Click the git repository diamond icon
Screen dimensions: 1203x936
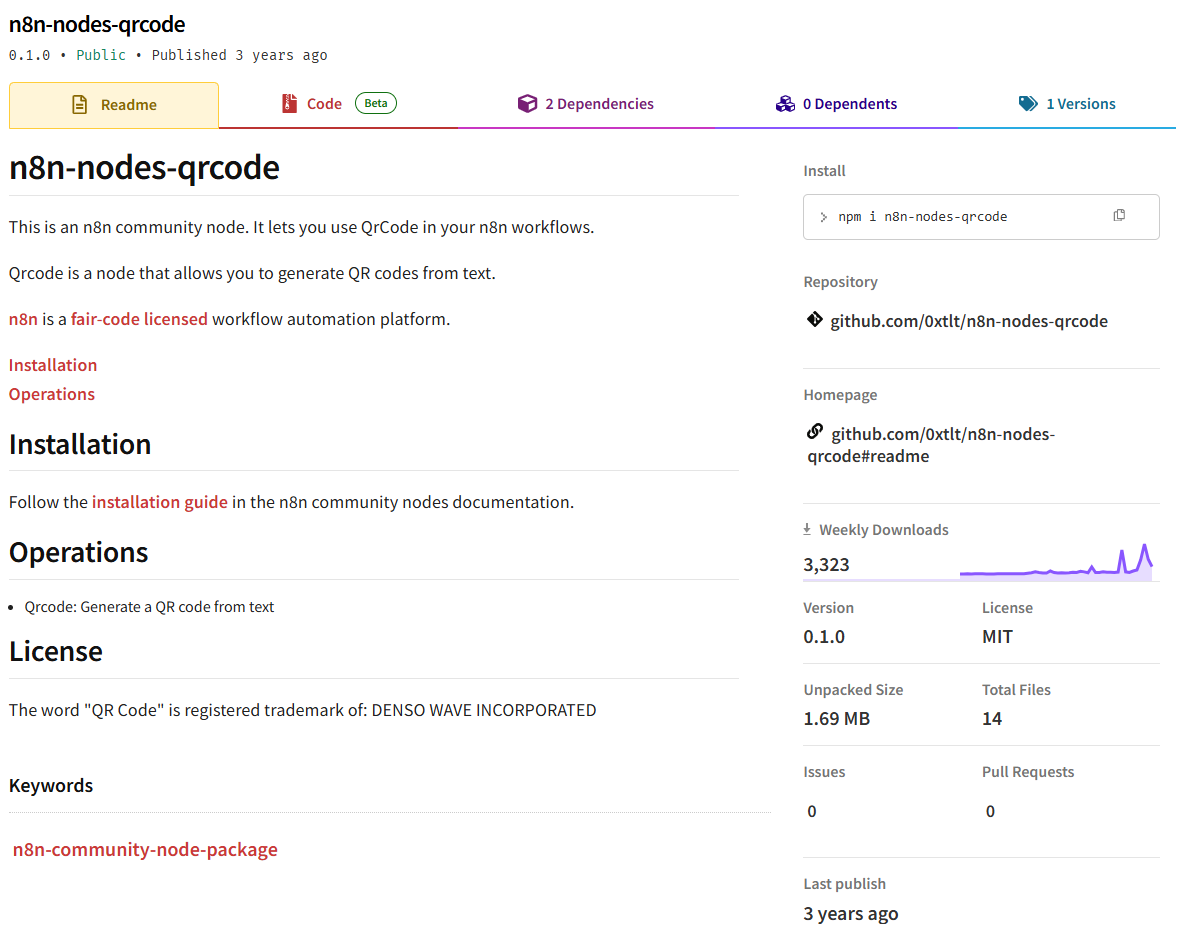point(814,320)
